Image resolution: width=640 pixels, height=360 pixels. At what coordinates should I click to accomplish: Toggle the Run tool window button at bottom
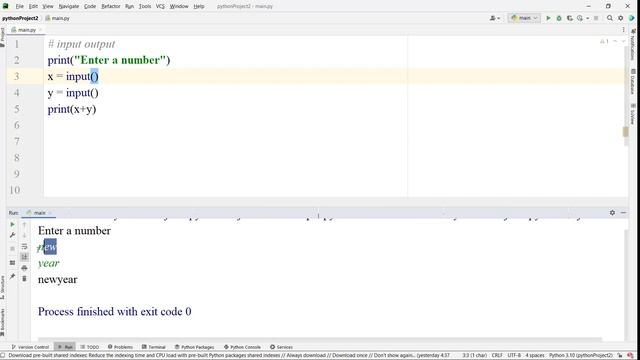click(x=64, y=347)
